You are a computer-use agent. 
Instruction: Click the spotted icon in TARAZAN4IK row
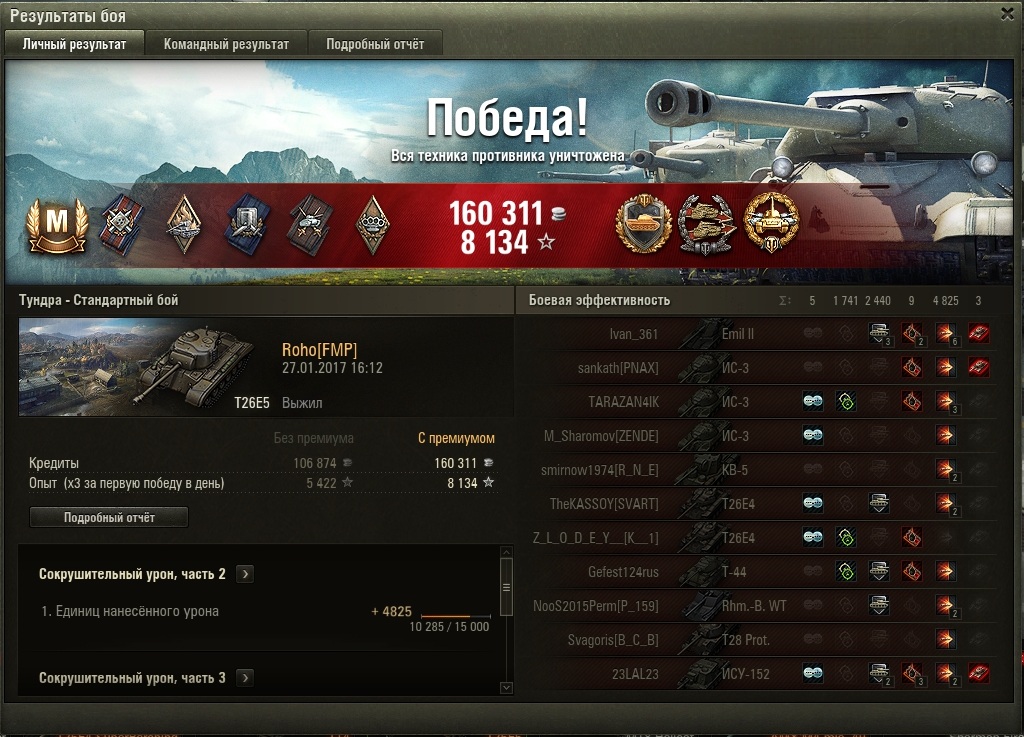[813, 401]
